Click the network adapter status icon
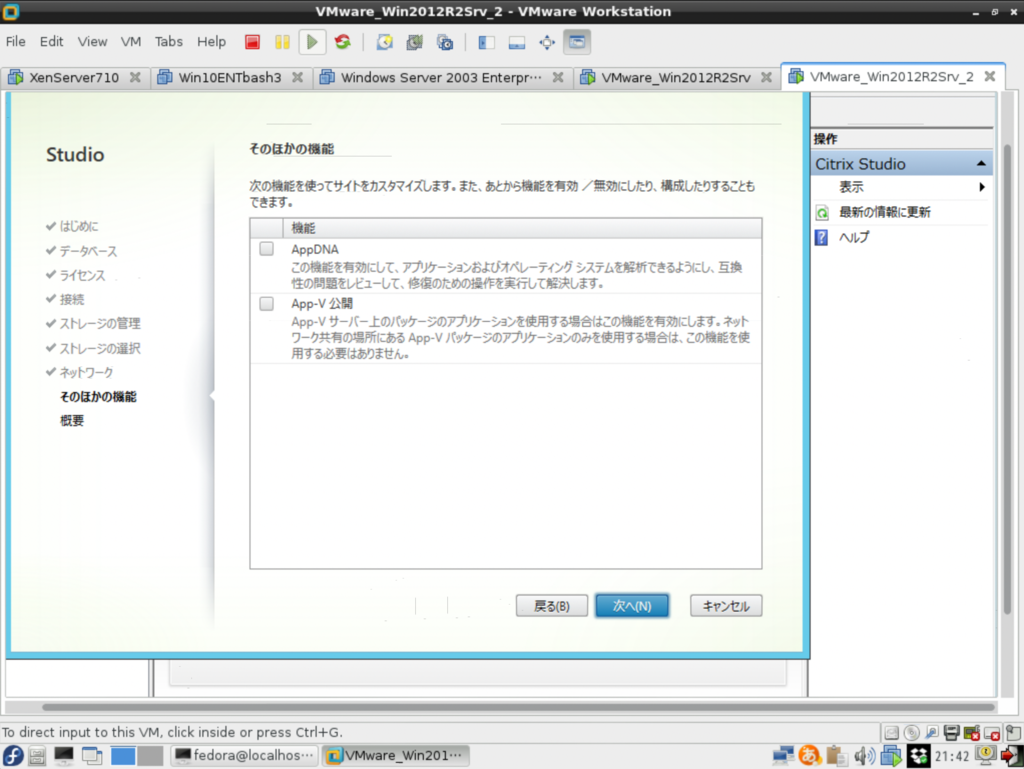This screenshot has width=1024, height=769. (932, 733)
